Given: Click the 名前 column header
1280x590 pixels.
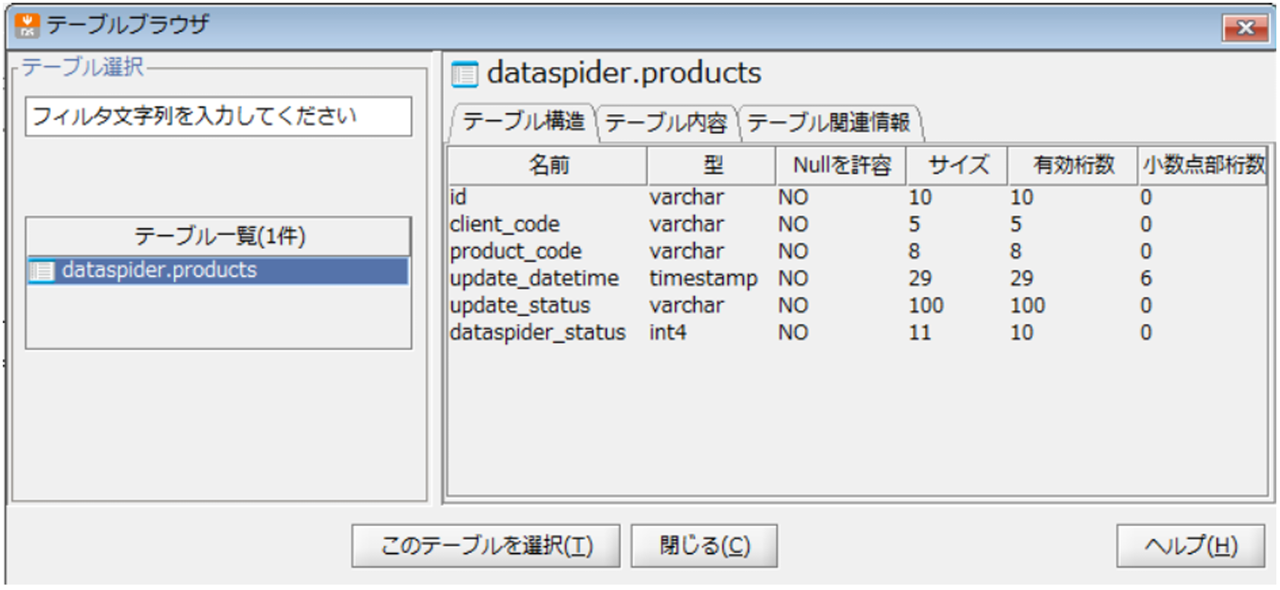Looking at the screenshot, I should tap(548, 166).
